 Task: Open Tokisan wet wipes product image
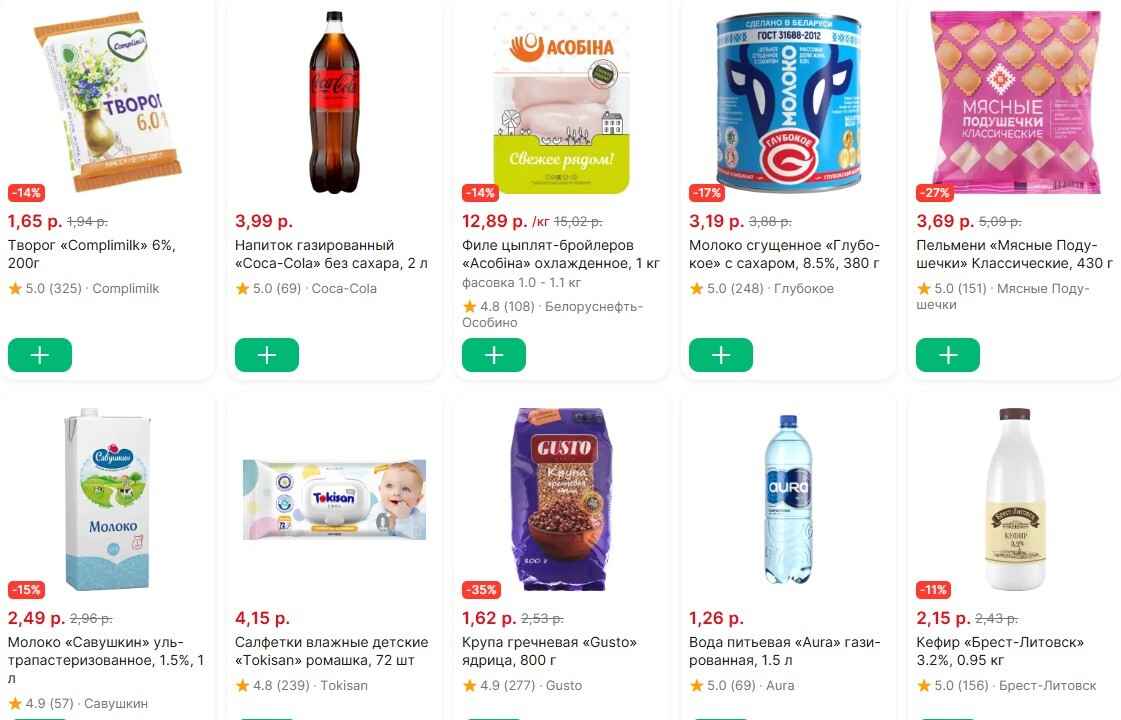click(335, 499)
